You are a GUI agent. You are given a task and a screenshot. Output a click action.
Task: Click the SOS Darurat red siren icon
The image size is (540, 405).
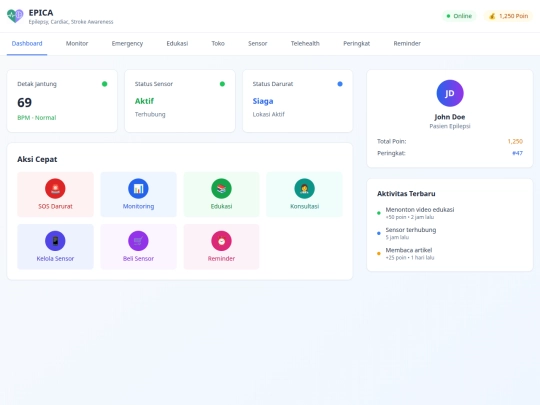(55, 188)
